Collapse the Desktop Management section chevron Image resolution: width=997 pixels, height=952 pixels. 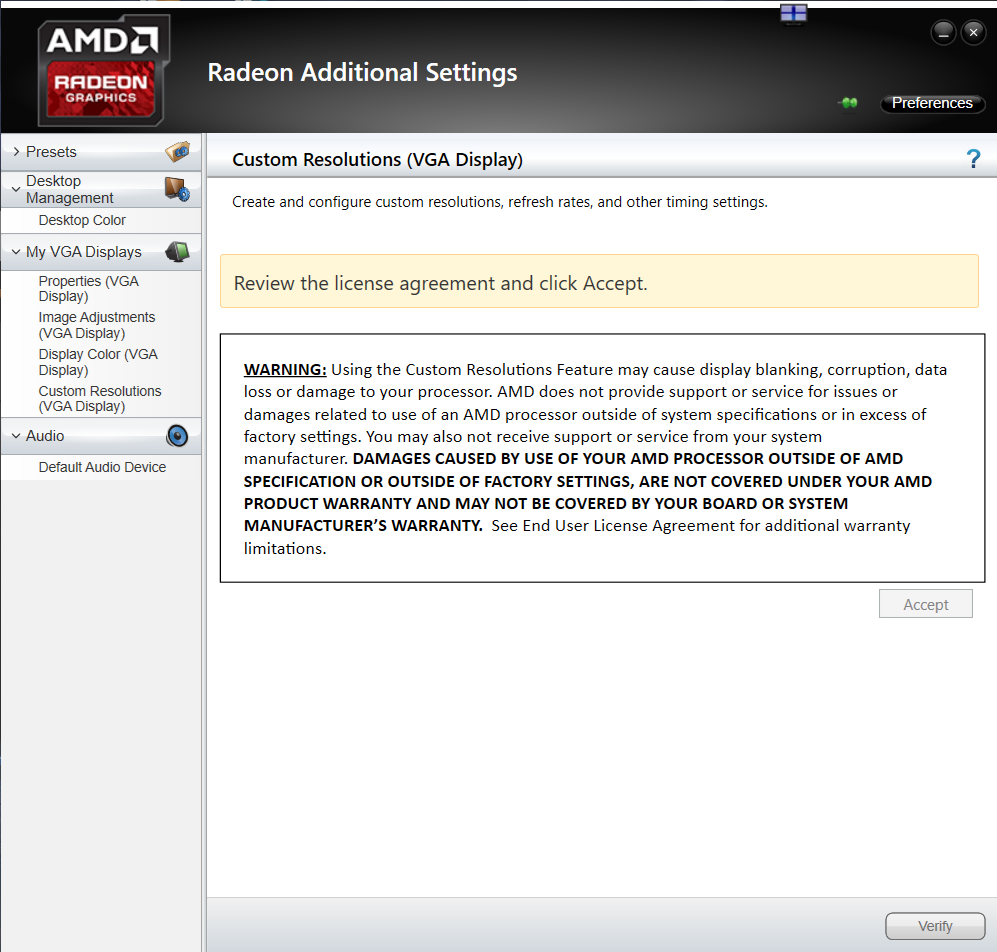(x=17, y=189)
